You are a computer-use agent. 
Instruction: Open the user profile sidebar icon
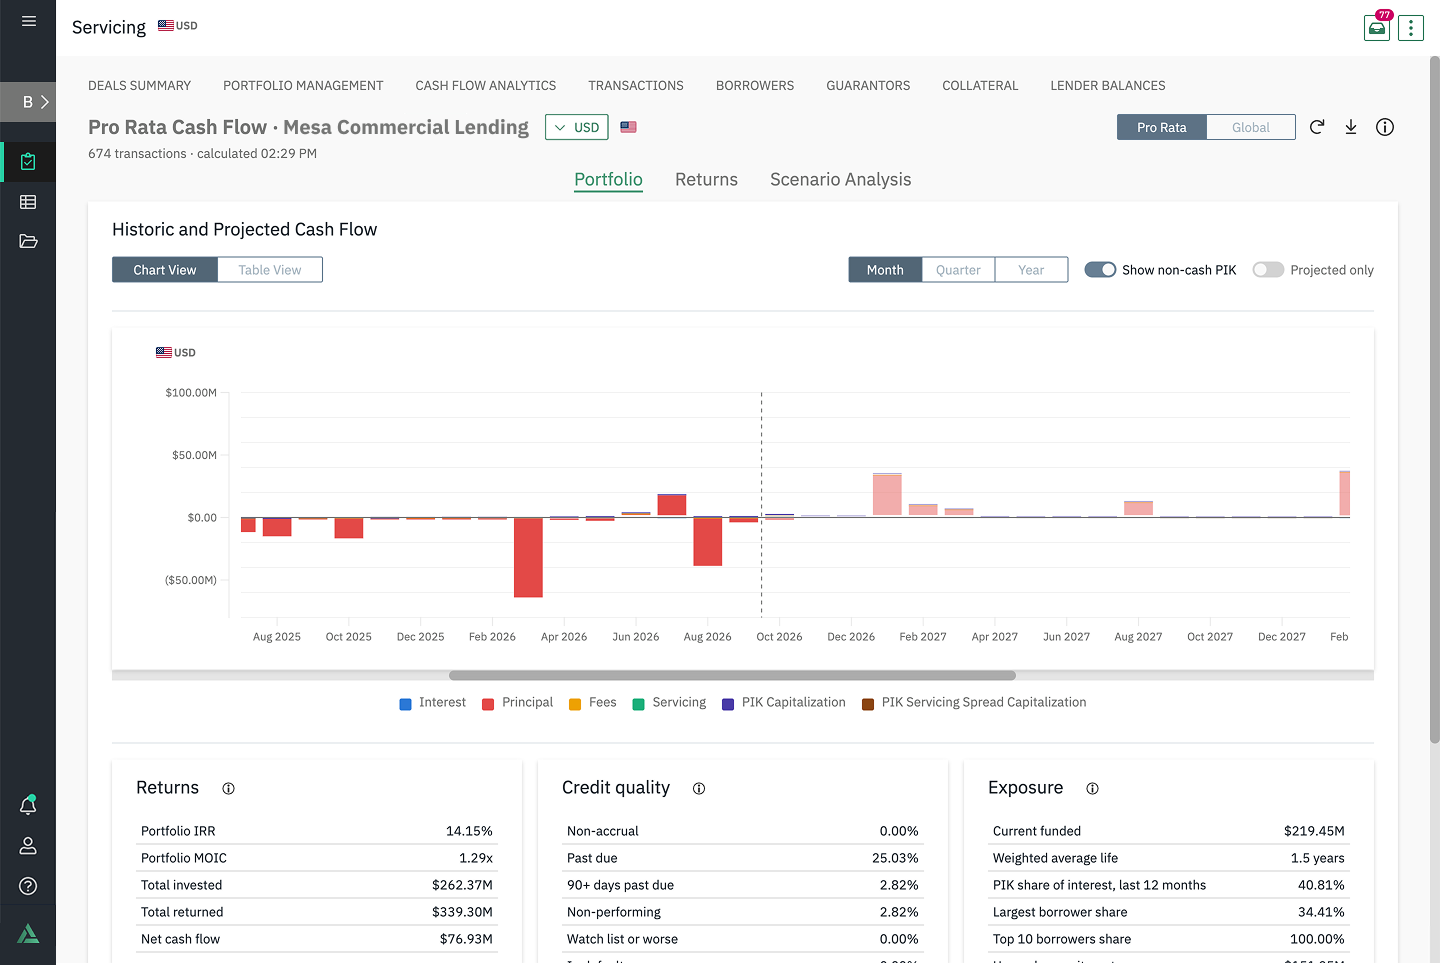coord(28,846)
